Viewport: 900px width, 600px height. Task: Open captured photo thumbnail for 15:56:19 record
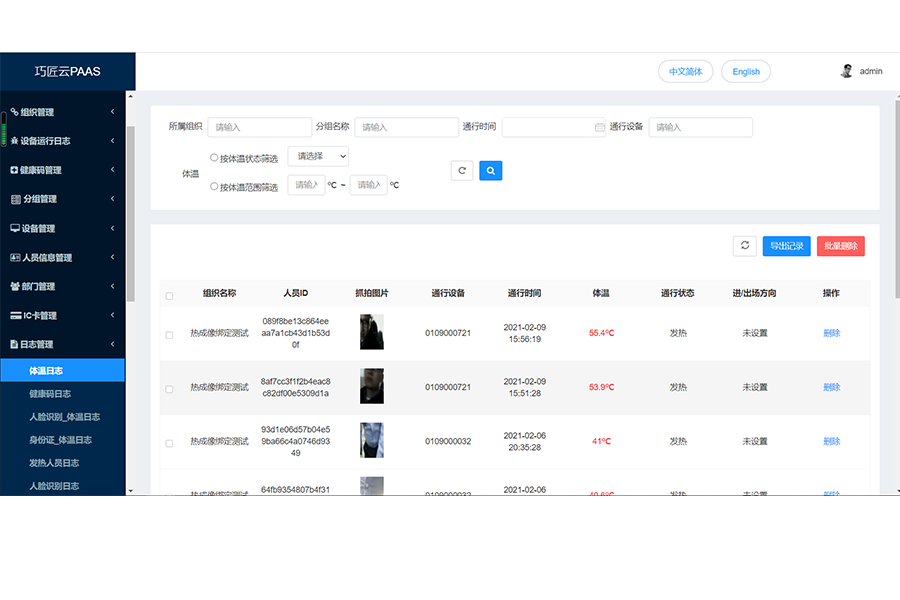(371, 332)
